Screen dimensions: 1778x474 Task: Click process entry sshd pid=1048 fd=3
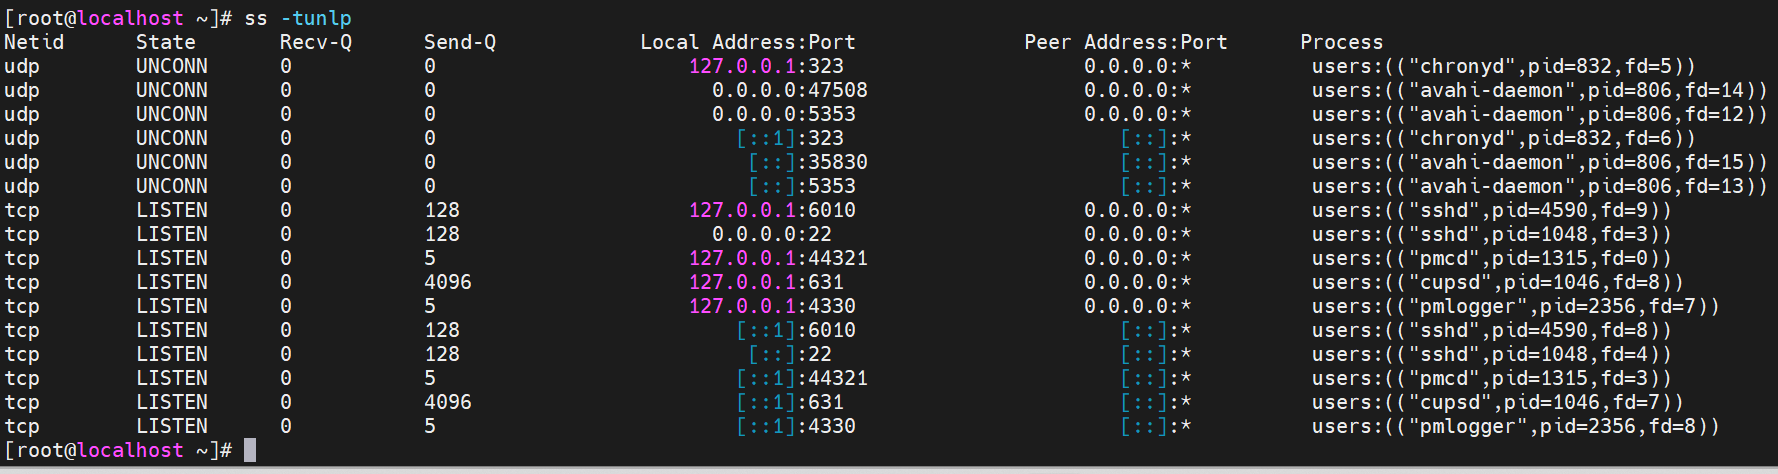pos(1492,234)
